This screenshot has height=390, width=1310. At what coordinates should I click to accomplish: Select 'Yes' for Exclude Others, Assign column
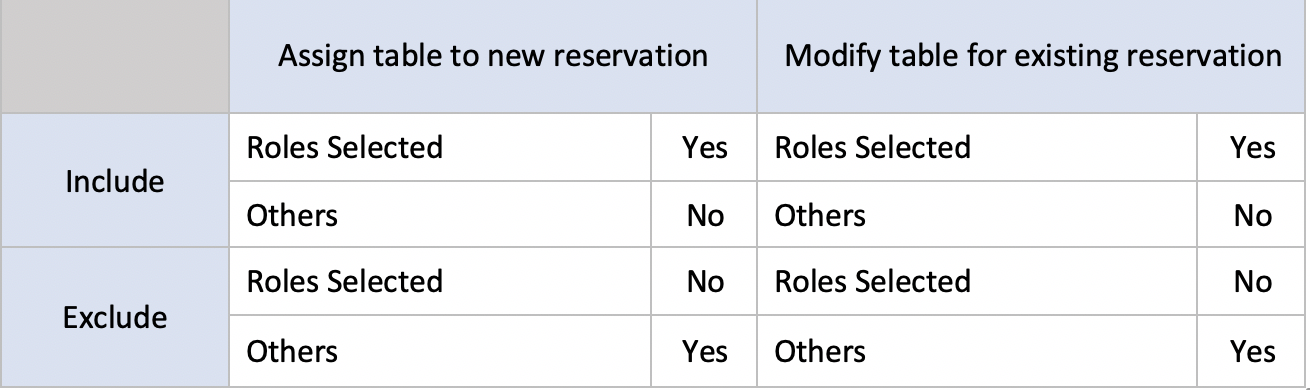click(x=704, y=351)
